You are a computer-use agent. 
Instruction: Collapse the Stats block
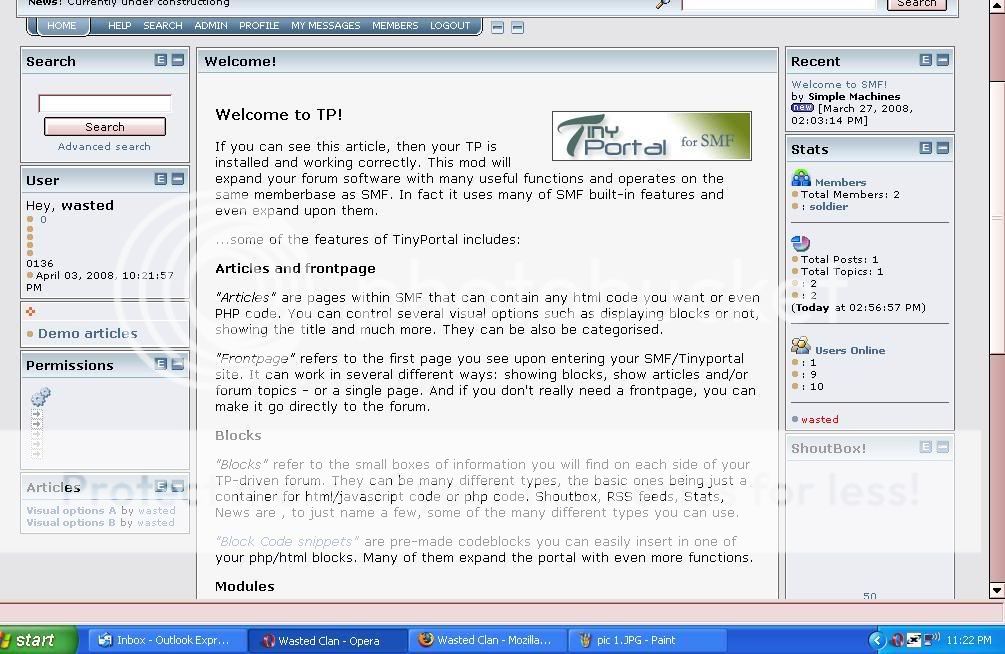click(942, 148)
